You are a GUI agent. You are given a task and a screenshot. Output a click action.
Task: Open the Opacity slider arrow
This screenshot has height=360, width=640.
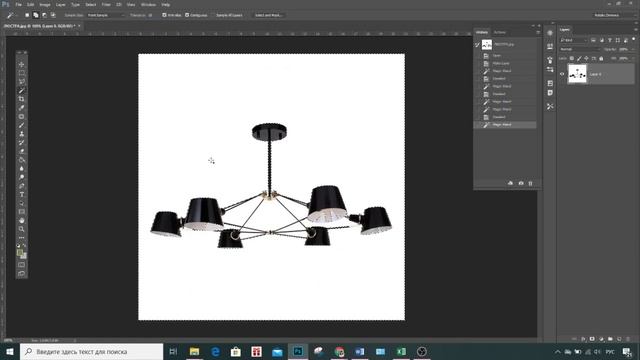(633, 49)
